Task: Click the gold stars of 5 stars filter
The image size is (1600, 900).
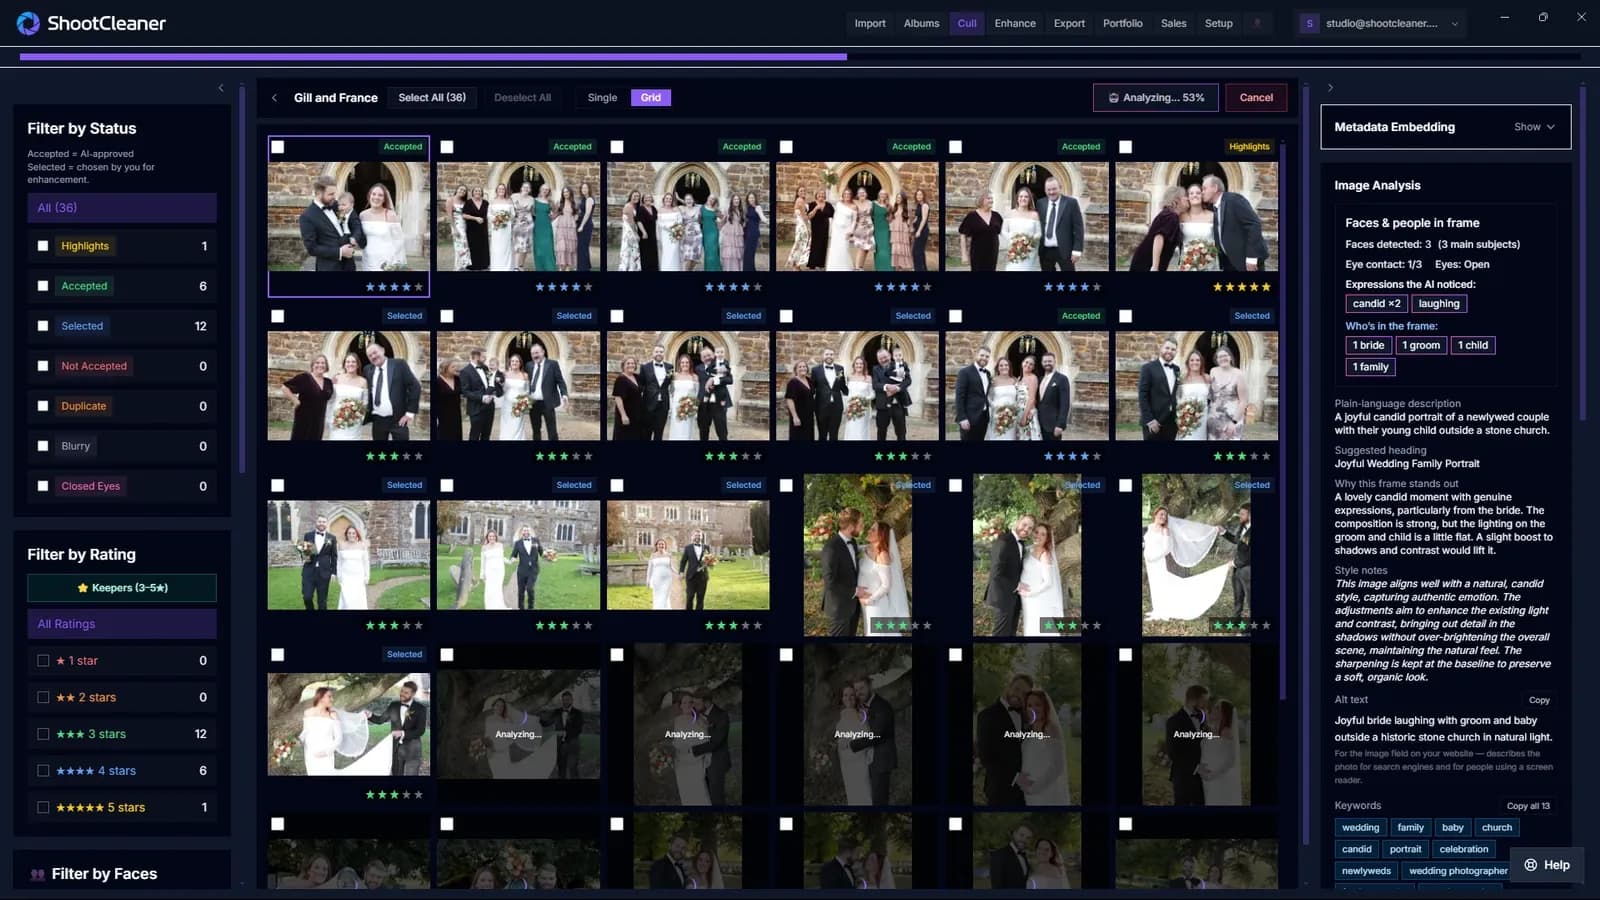Action: 80,808
